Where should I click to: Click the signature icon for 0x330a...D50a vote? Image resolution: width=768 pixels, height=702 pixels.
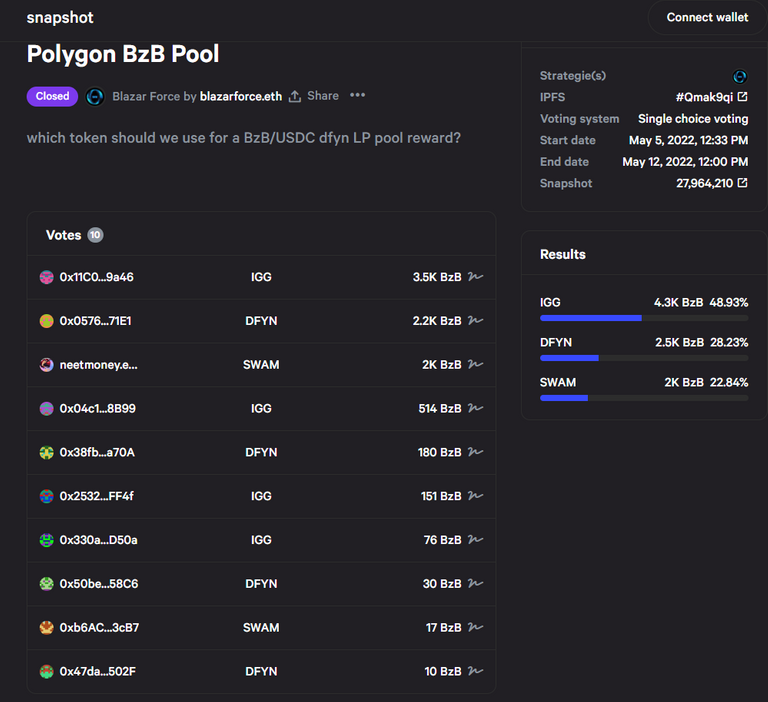pyautogui.click(x=475, y=540)
